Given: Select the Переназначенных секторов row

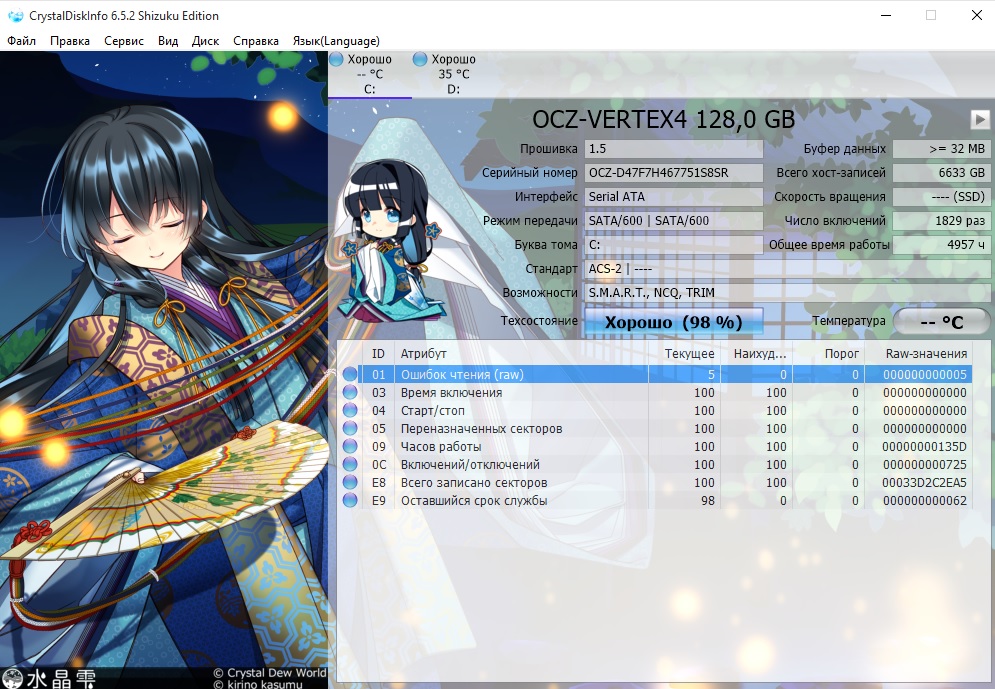Looking at the screenshot, I should [x=654, y=428].
